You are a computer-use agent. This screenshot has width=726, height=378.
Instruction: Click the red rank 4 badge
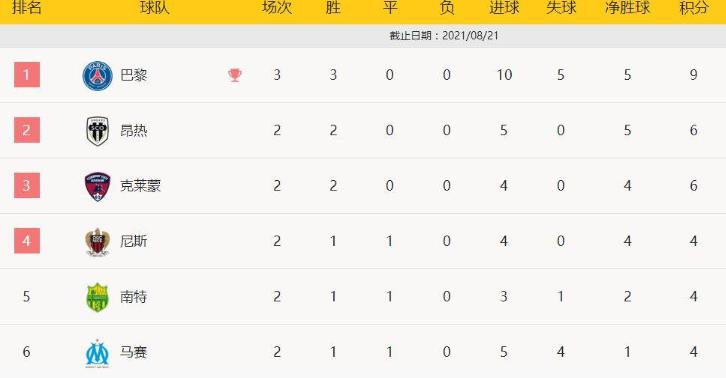pyautogui.click(x=27, y=241)
